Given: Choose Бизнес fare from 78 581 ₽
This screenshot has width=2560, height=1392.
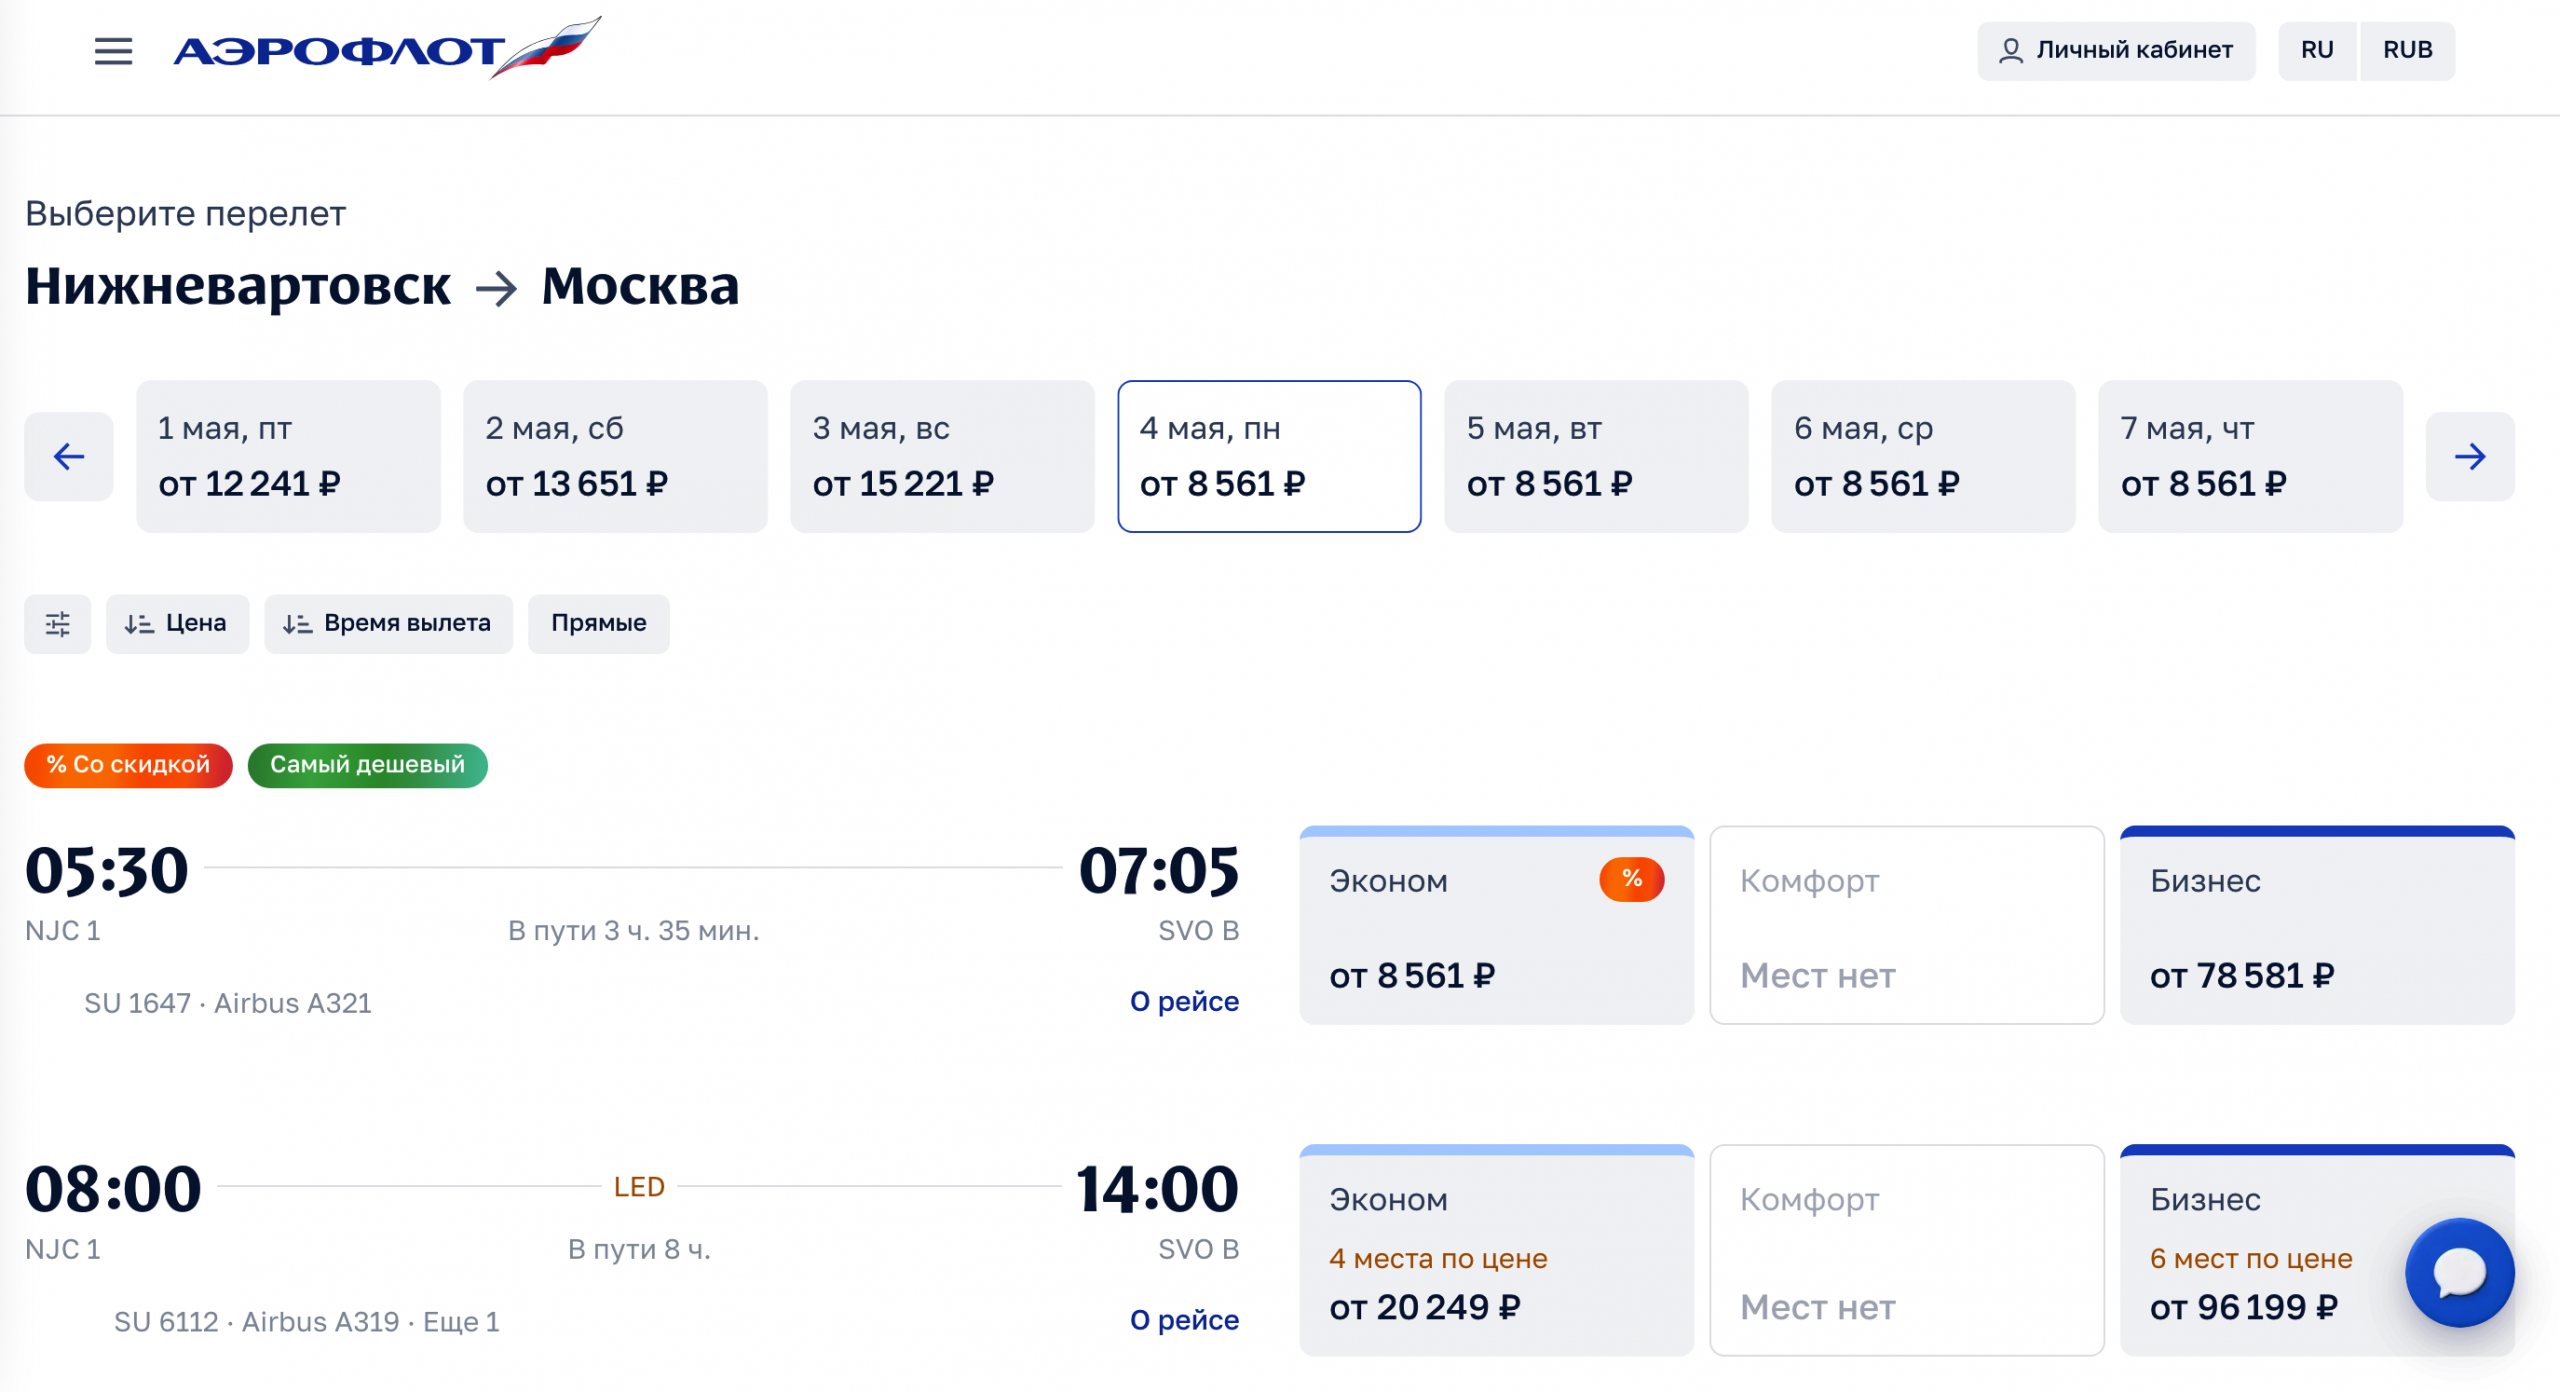Looking at the screenshot, I should 2316,926.
